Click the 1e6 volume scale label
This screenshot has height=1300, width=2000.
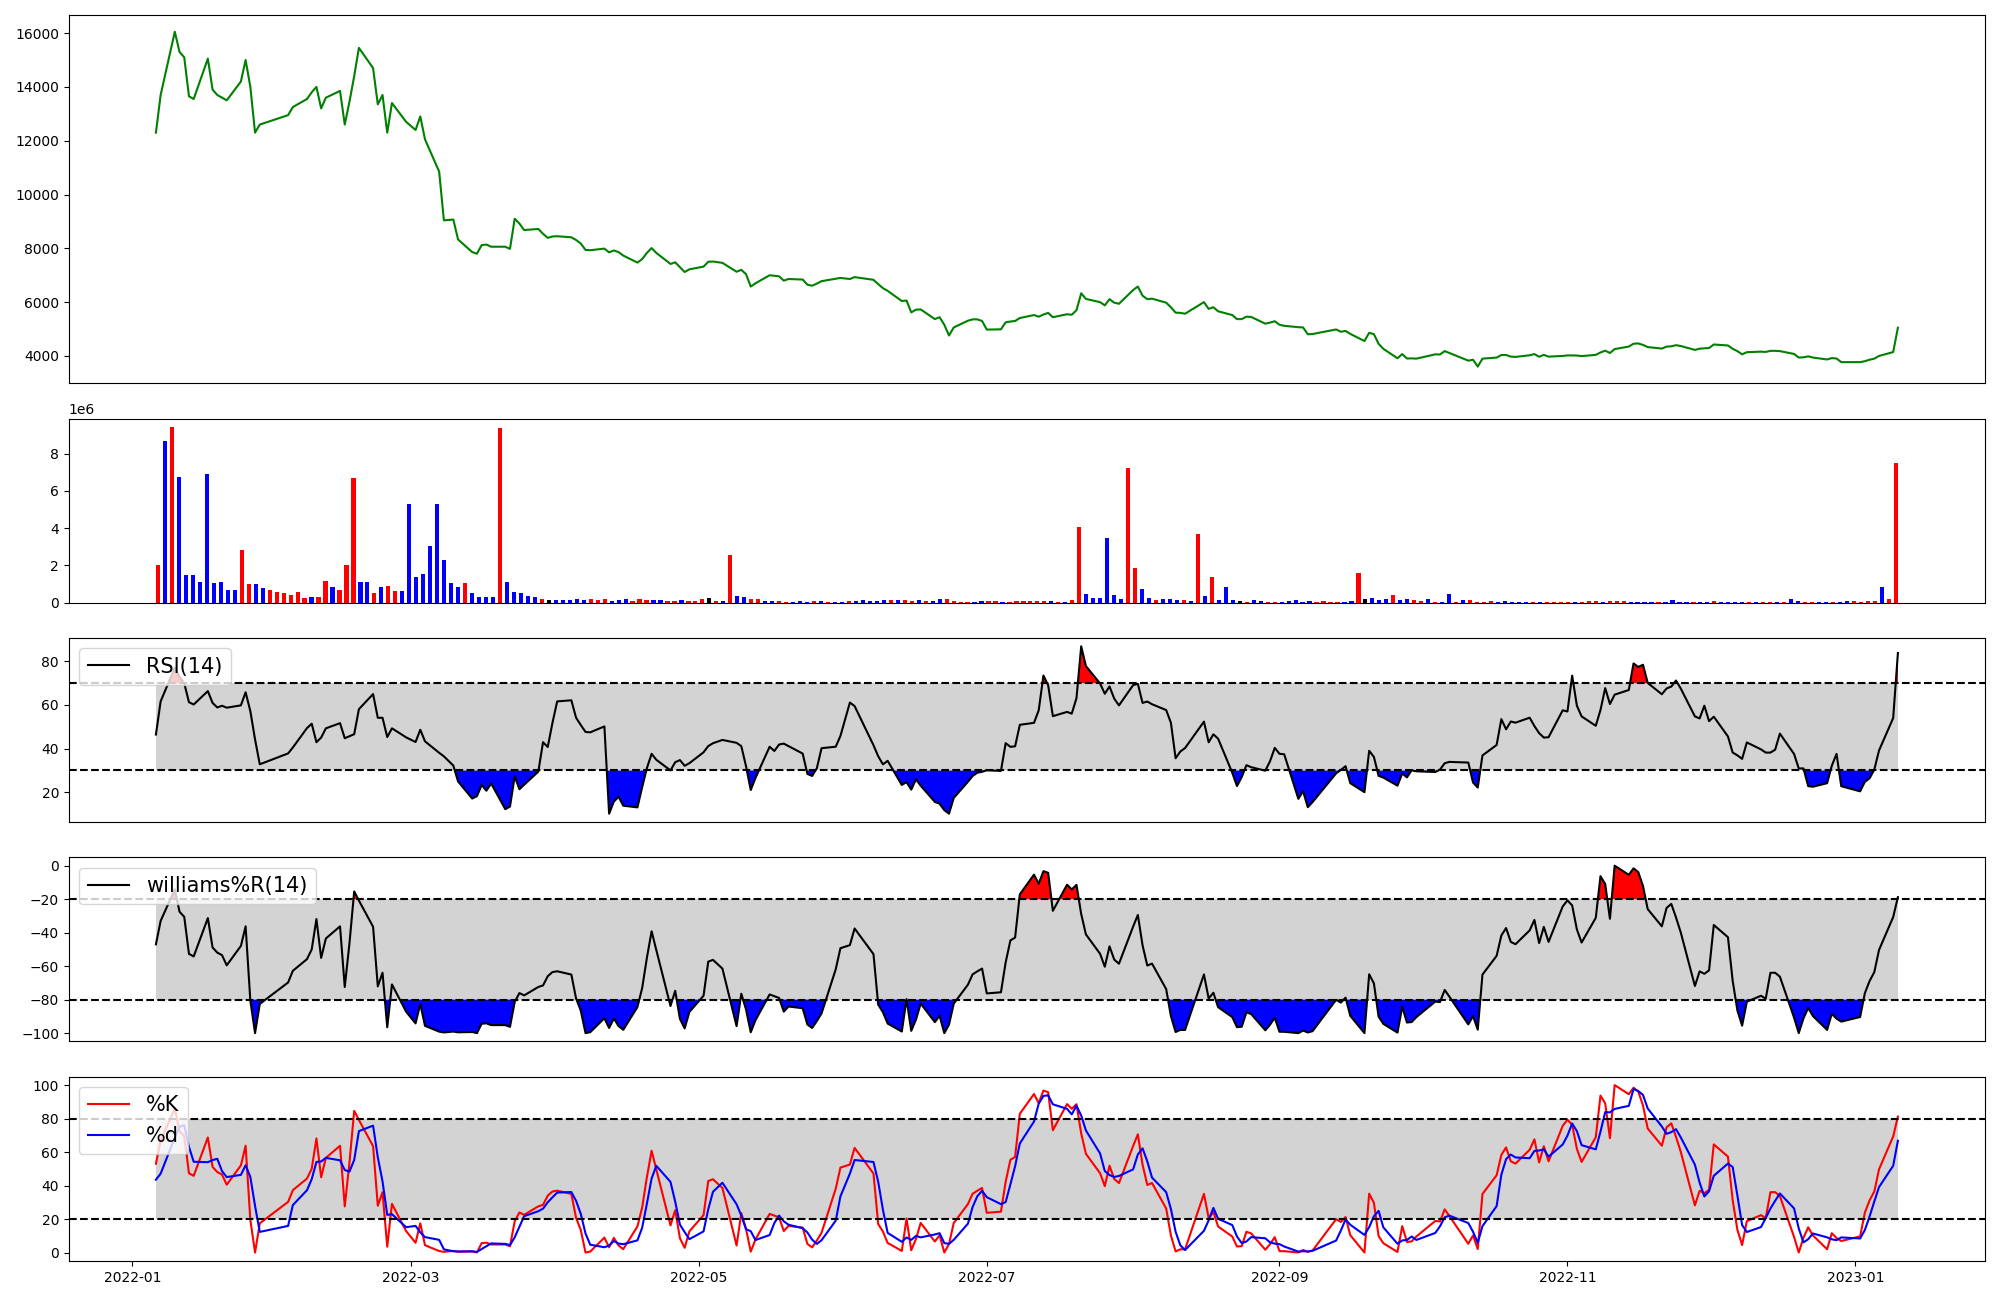(81, 410)
